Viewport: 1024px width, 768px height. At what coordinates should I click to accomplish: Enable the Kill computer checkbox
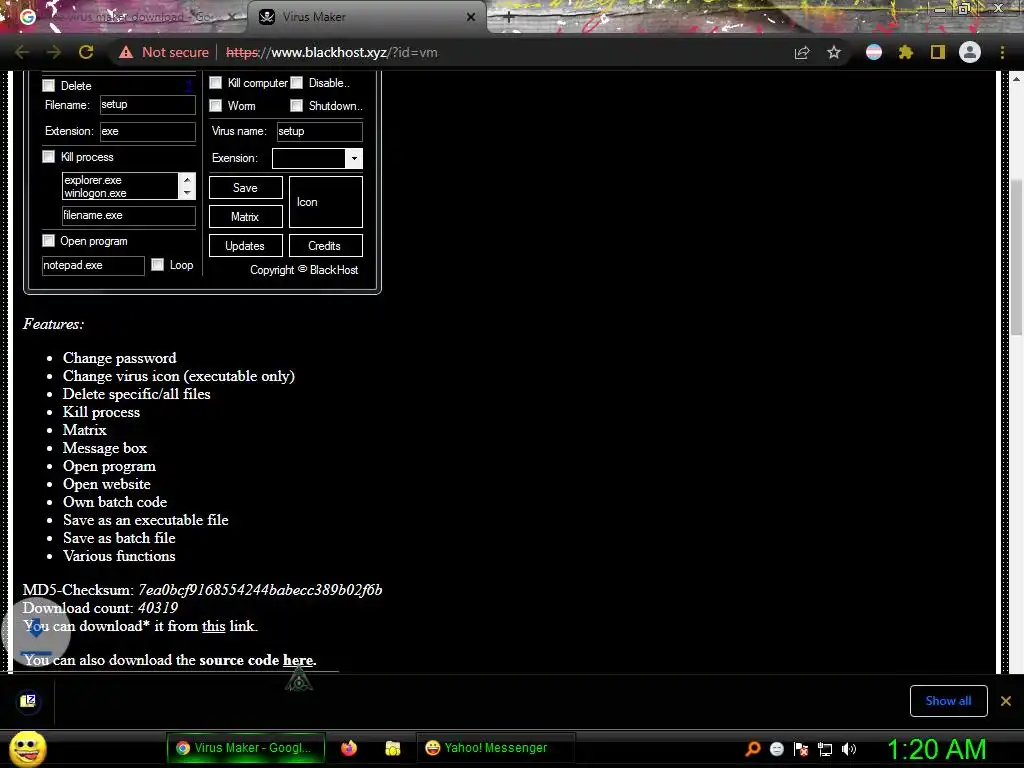click(x=216, y=83)
